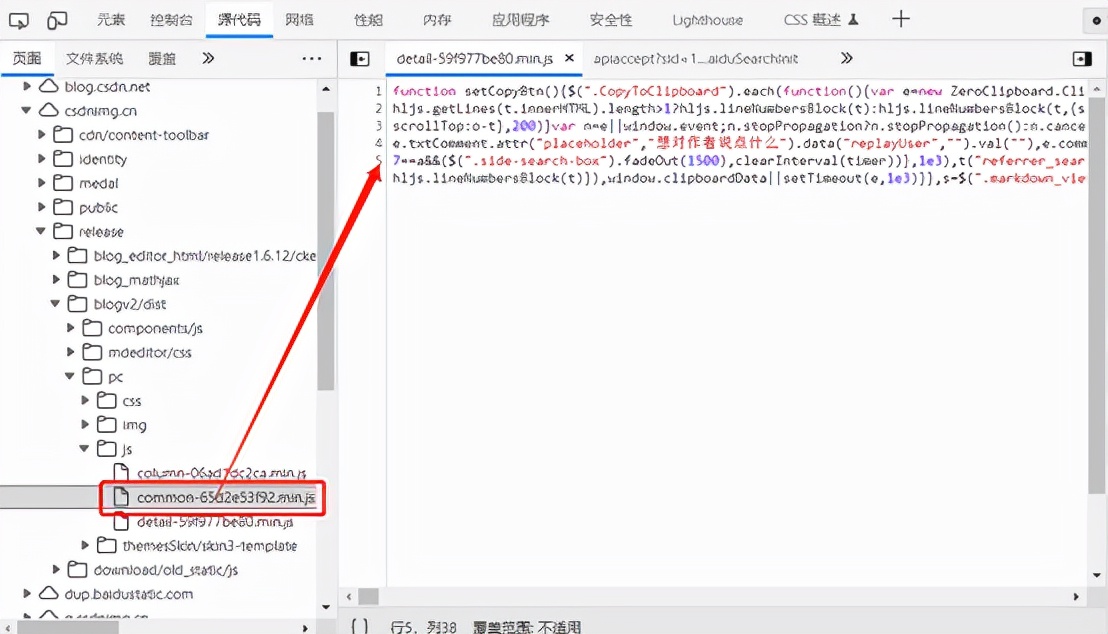Click the DevTools icon at top-right corner

pyautogui.click(x=1096, y=20)
